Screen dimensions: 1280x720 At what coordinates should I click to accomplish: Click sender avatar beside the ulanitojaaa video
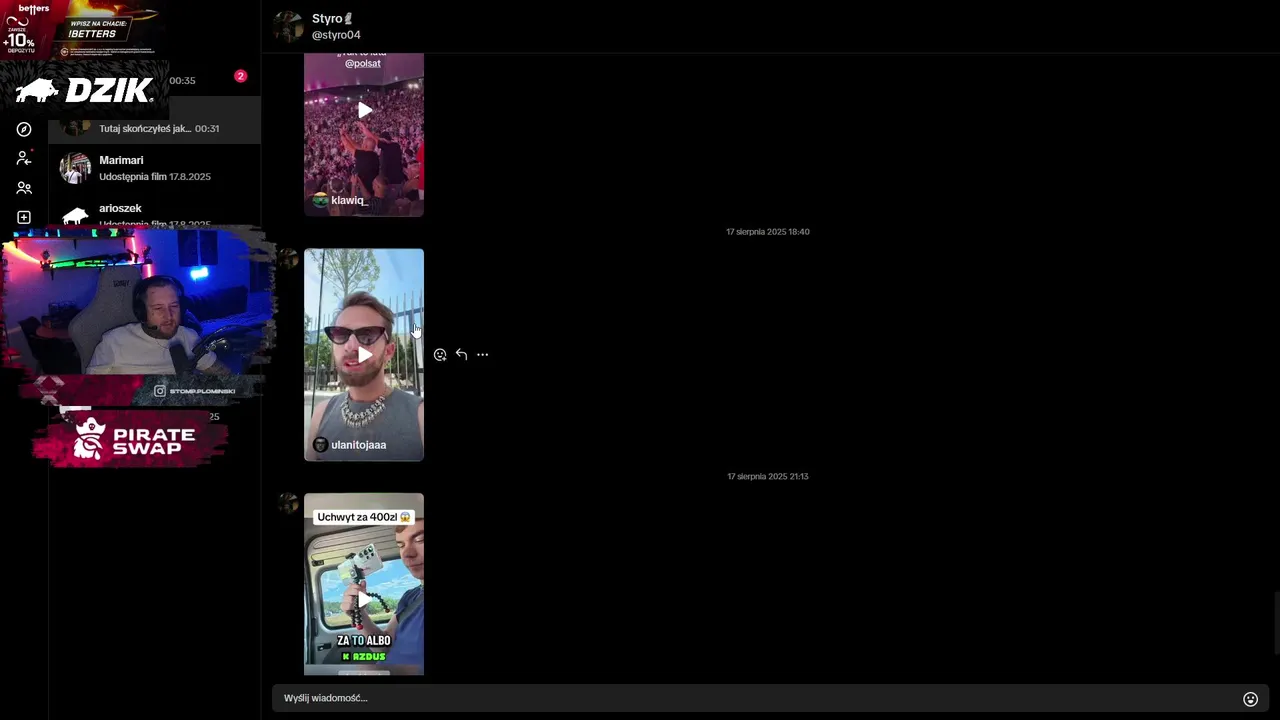point(288,260)
